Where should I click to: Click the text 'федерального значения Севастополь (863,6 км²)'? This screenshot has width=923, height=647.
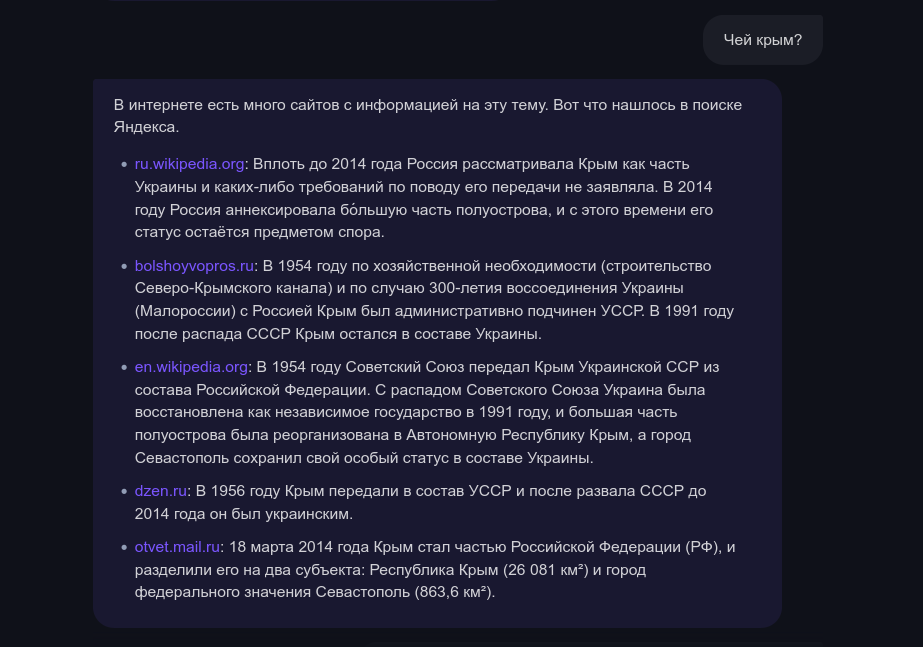click(x=313, y=592)
